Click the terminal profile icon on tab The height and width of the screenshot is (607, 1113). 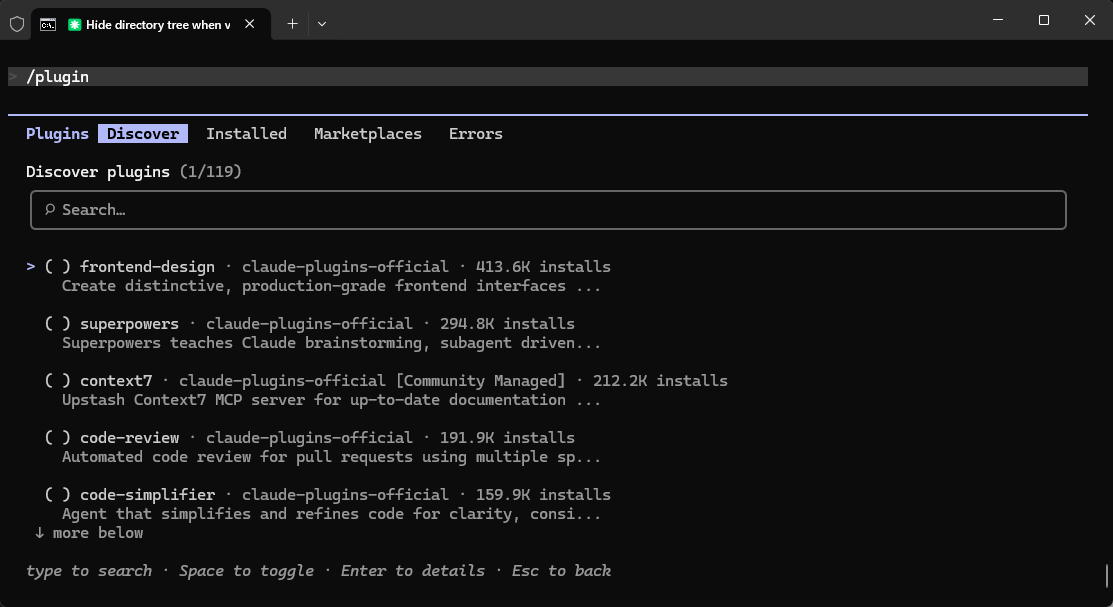click(48, 25)
